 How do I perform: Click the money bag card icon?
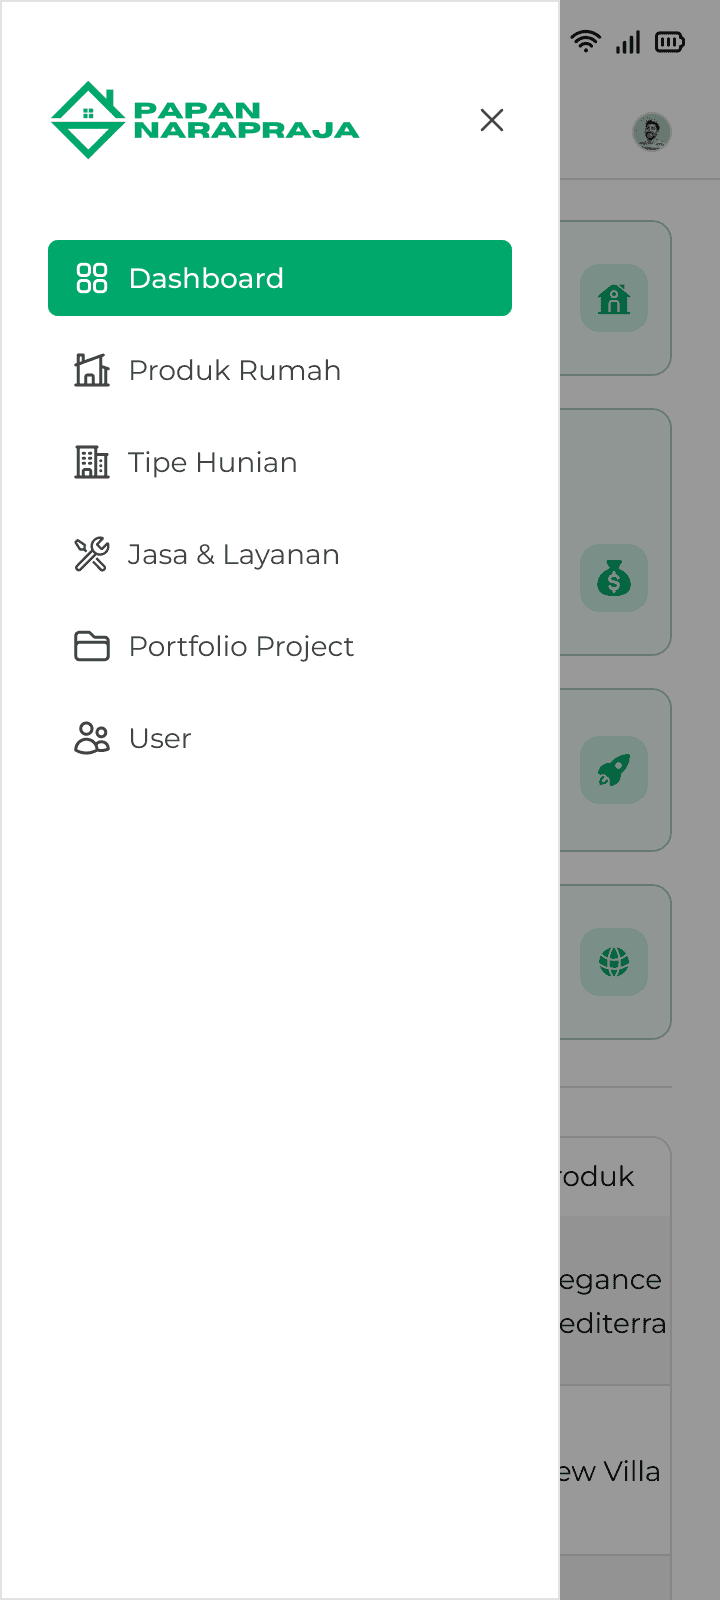pos(614,578)
